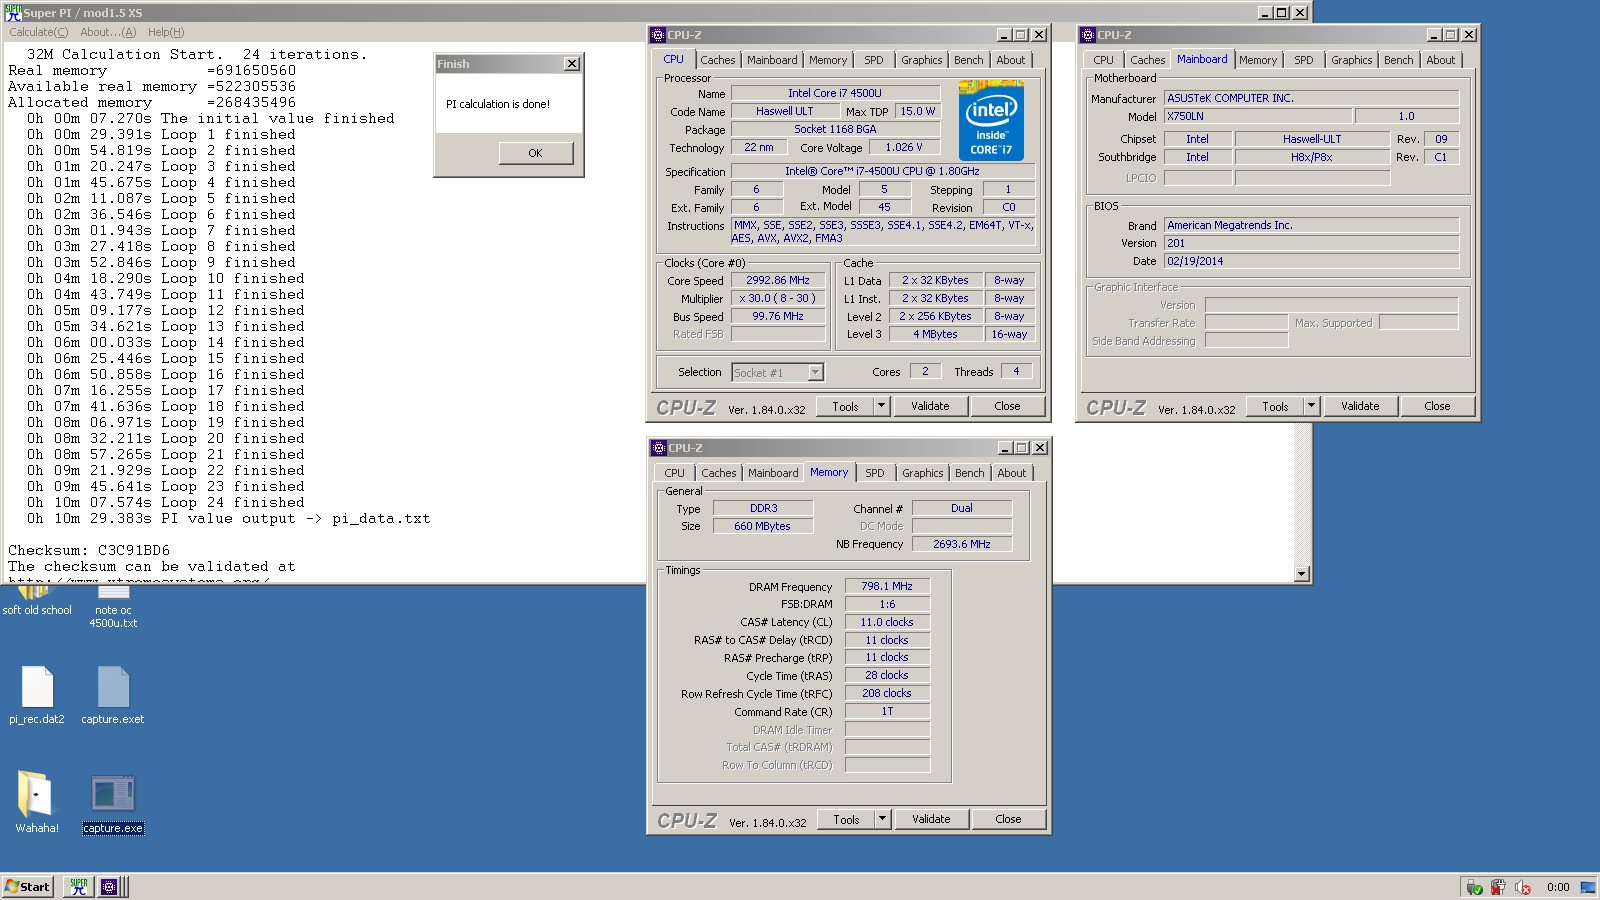1600x900 pixels.
Task: Expand Tools dropdown arrow in CPU-Z Mainboard window
Action: (1311, 406)
